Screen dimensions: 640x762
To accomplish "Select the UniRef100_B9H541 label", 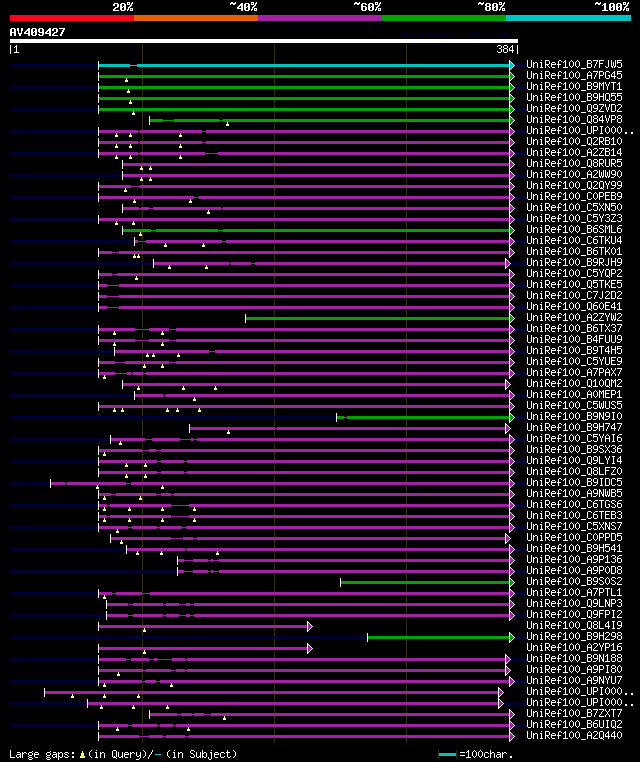I will pyautogui.click(x=574, y=548).
